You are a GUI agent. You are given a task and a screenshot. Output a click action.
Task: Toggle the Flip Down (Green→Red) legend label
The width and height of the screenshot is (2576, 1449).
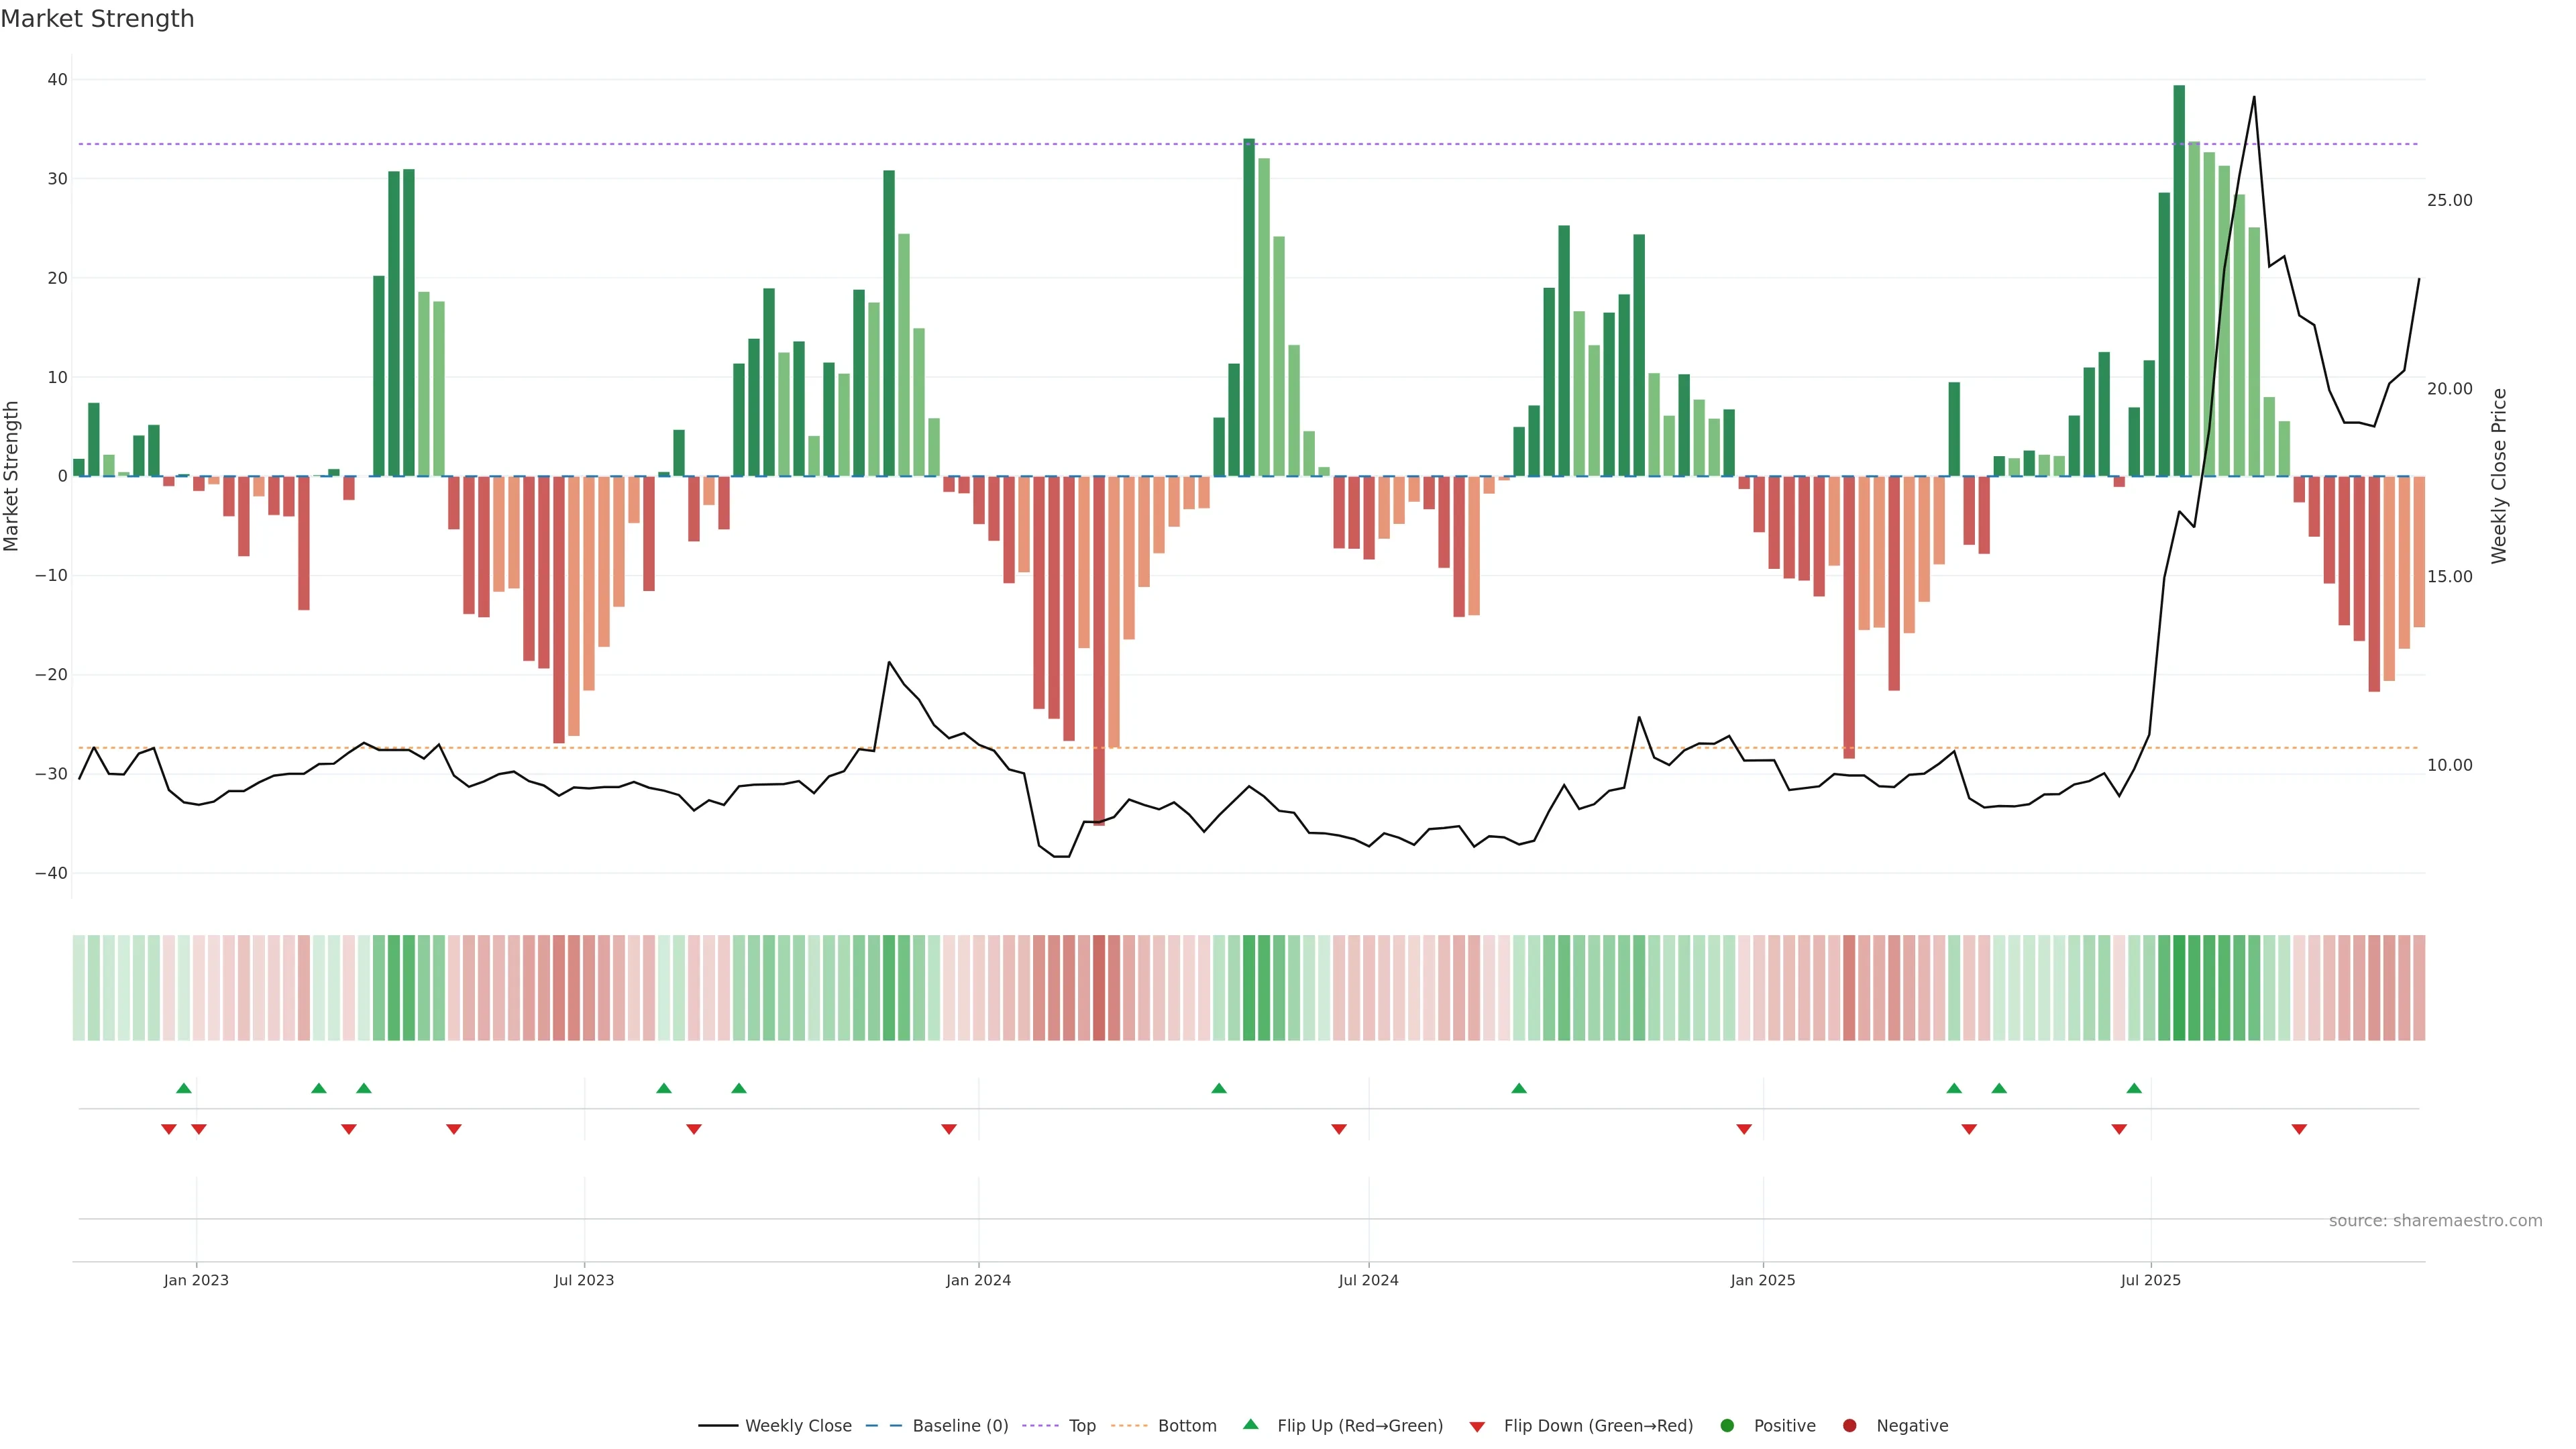[1598, 1426]
